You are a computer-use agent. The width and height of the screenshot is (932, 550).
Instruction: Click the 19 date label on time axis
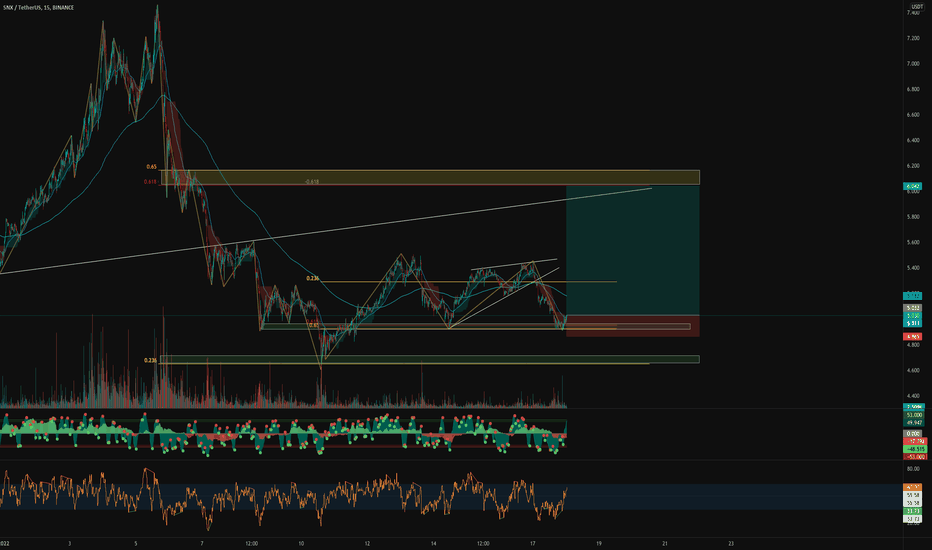coord(599,543)
